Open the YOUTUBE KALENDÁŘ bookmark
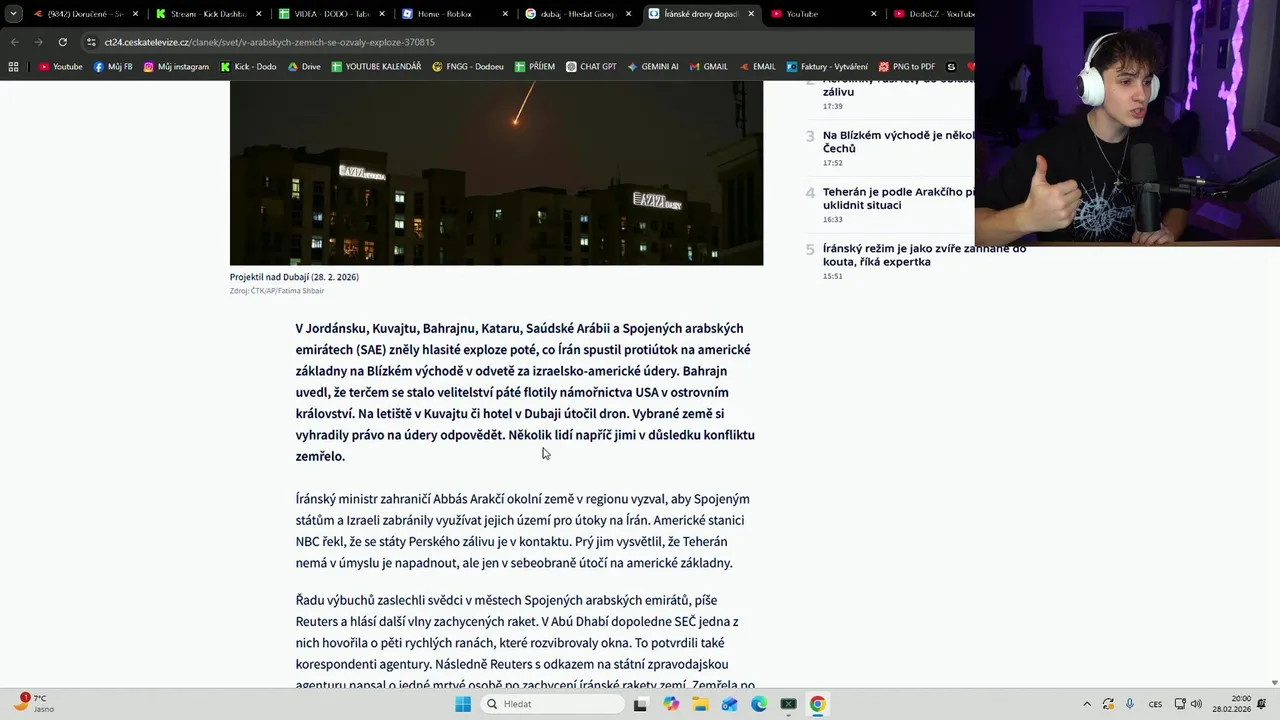Screen dimensions: 1280x720 tap(376, 67)
